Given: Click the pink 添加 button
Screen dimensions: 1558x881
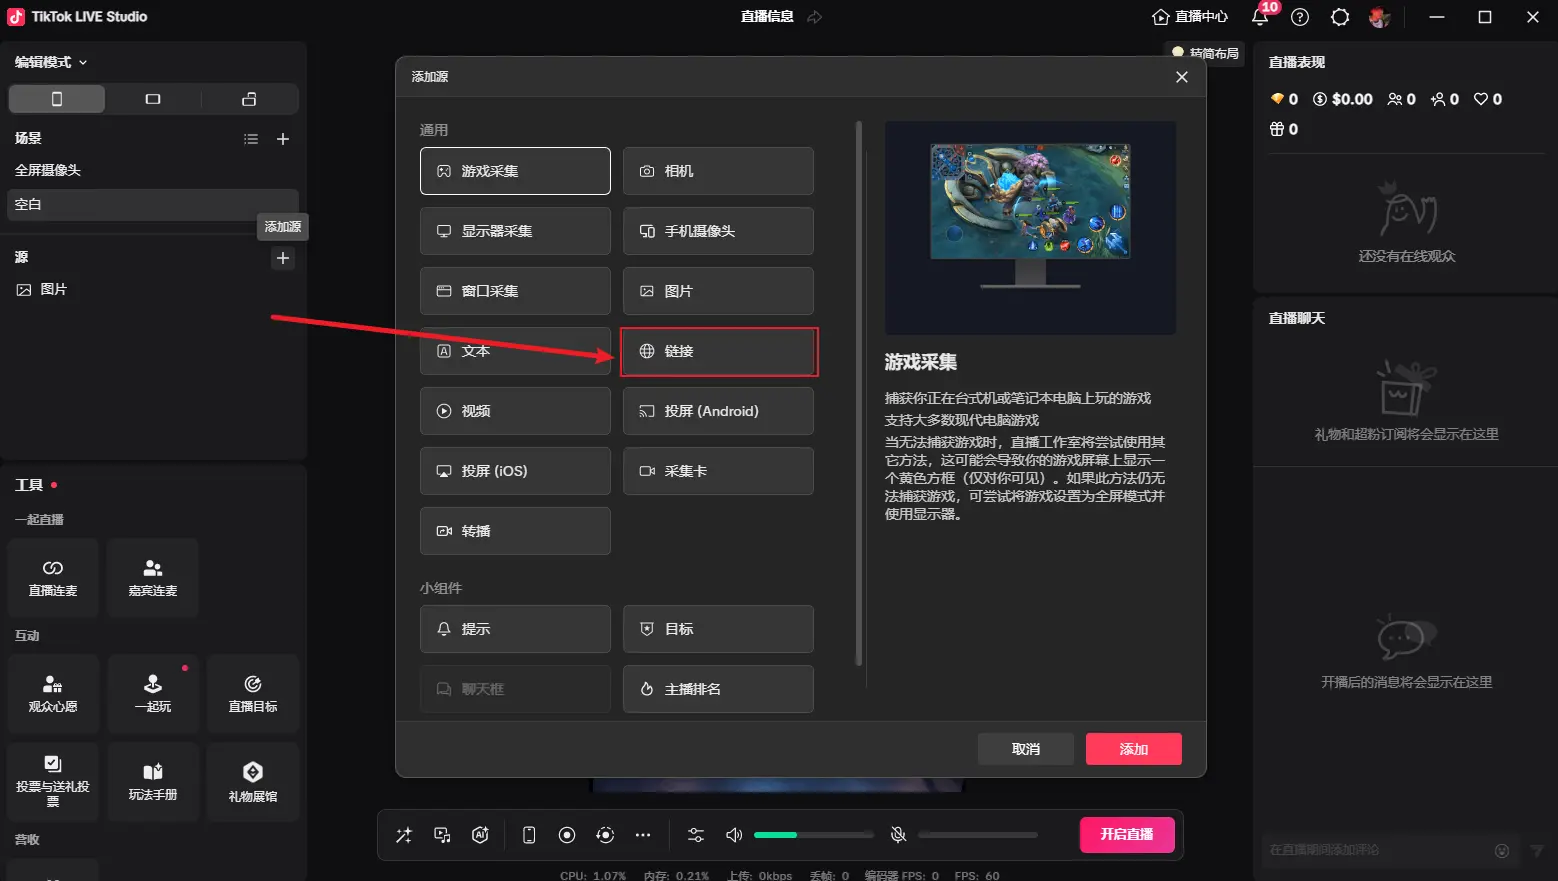Looking at the screenshot, I should pos(1133,749).
